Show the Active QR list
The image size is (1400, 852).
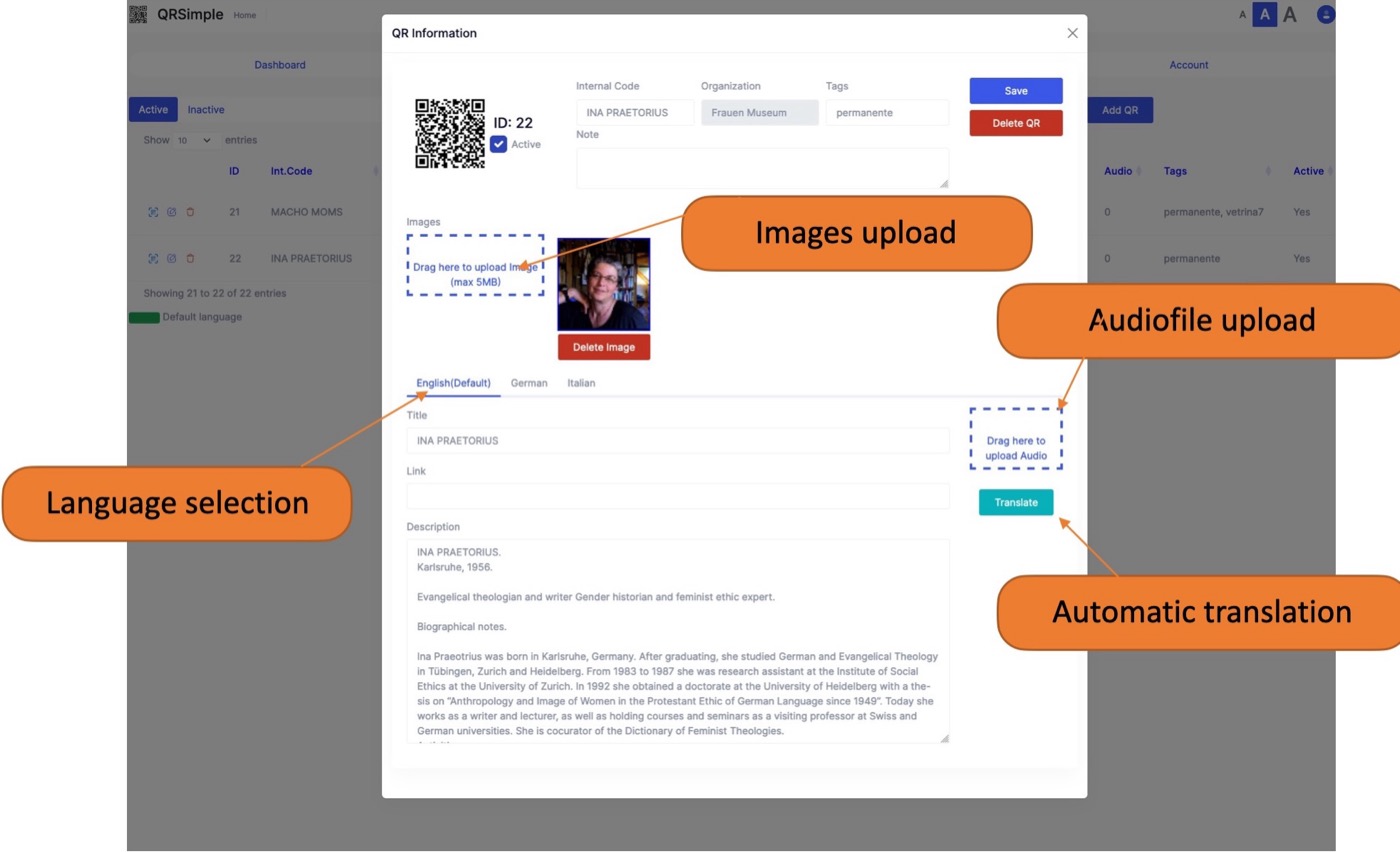click(x=153, y=110)
